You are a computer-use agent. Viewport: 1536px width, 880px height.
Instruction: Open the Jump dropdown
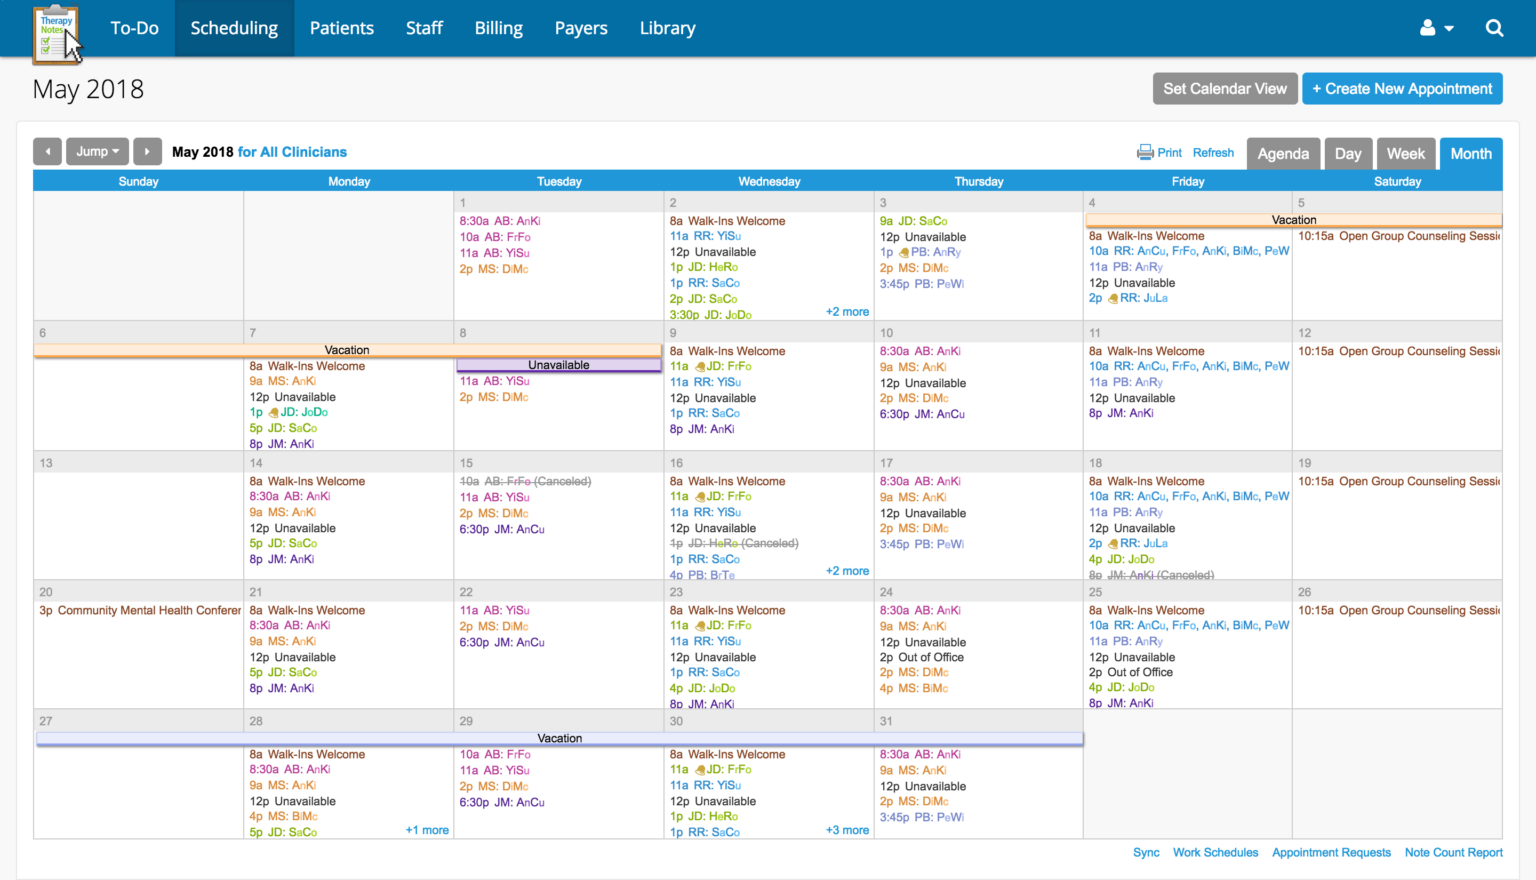click(97, 151)
